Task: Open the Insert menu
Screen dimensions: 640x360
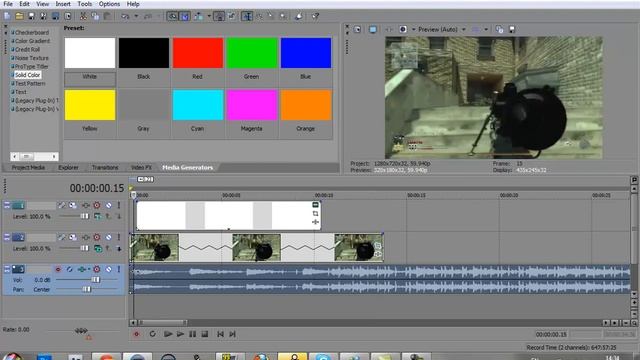Action: tap(63, 4)
